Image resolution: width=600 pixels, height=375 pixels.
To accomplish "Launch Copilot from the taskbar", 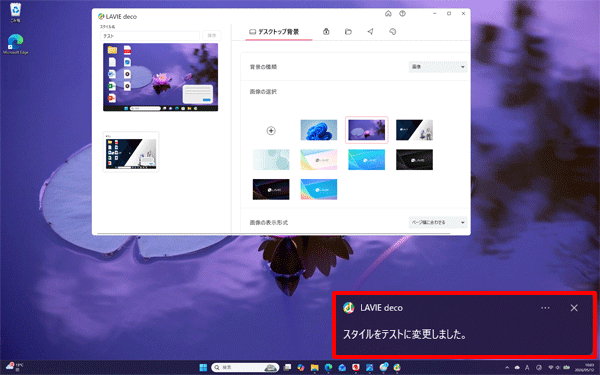I will [301, 367].
